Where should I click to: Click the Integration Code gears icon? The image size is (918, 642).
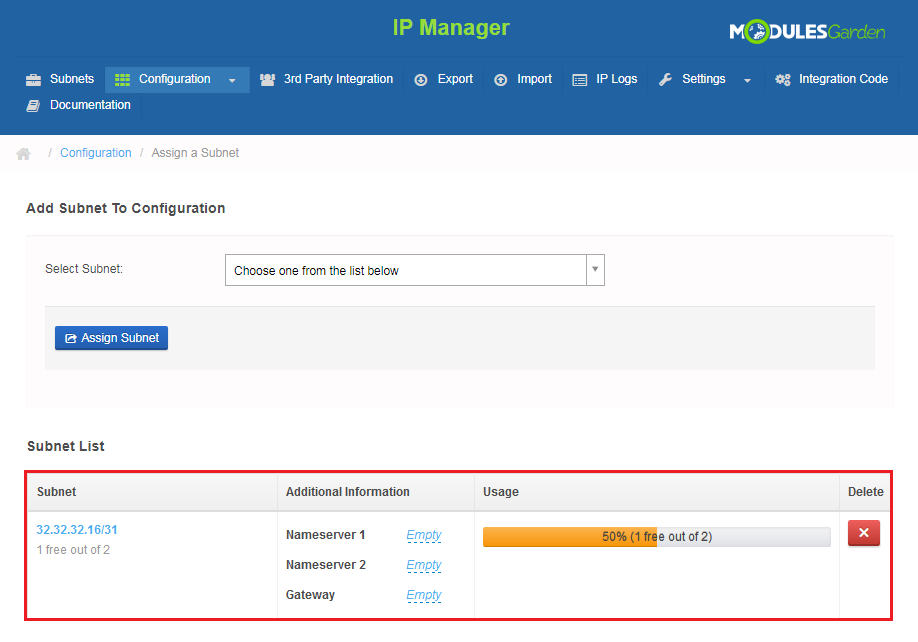pyautogui.click(x=783, y=80)
